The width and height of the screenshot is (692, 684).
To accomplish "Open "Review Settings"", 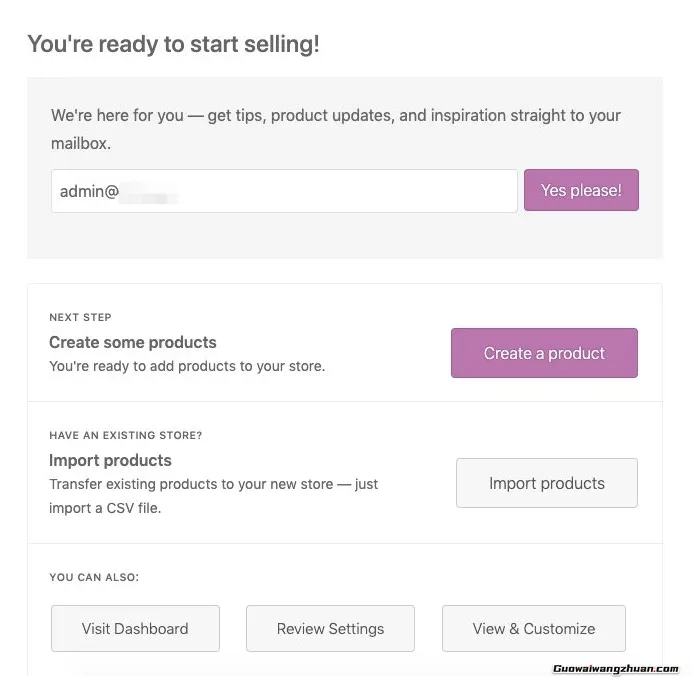I will [x=330, y=629].
